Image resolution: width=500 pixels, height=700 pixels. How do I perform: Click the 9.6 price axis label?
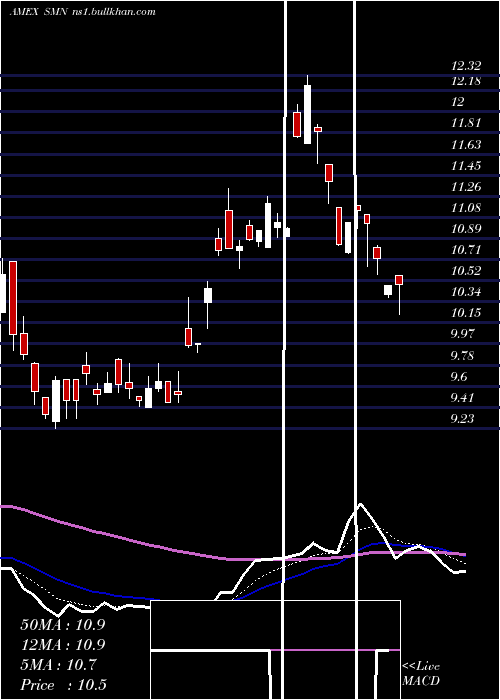pyautogui.click(x=459, y=377)
